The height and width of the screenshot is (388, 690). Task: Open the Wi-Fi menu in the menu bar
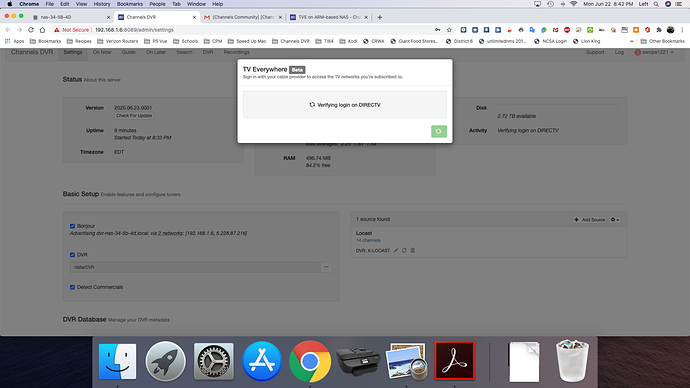pyautogui.click(x=574, y=4)
